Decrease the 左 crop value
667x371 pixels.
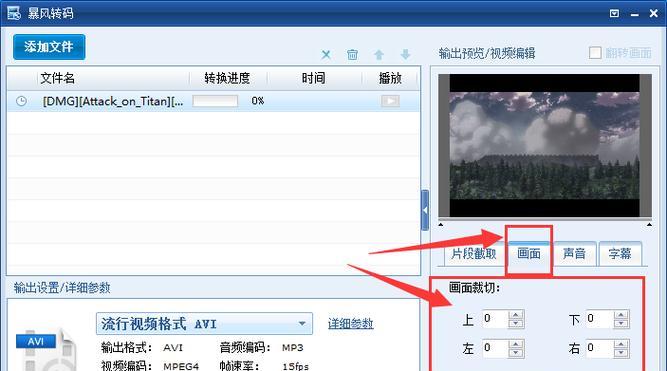516,353
